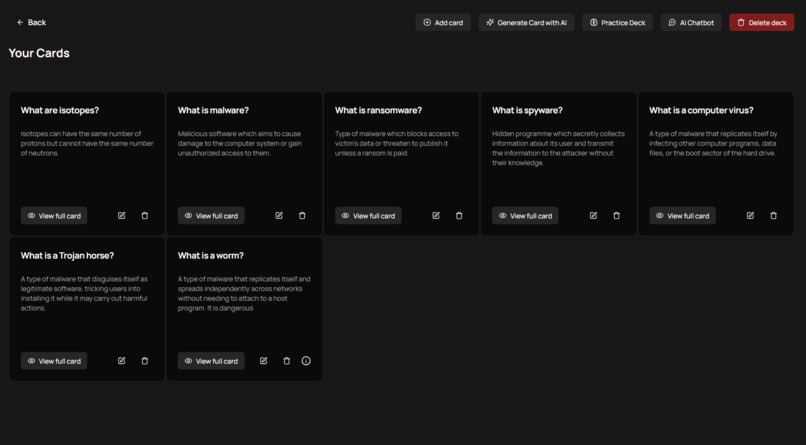View full card for 'What is ransomware?'
This screenshot has width=806, height=445.
coord(369,216)
